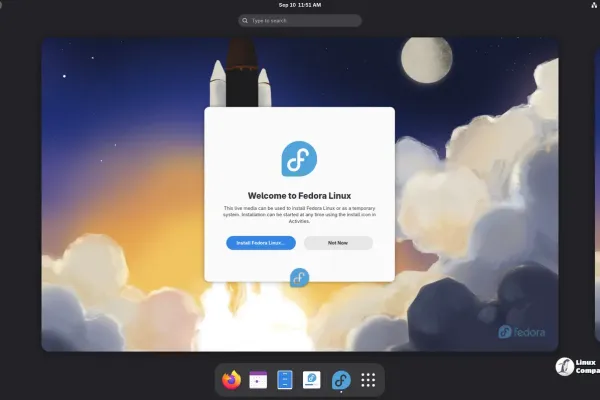Choose the Not Now button
The image size is (600, 400).
(x=338, y=243)
